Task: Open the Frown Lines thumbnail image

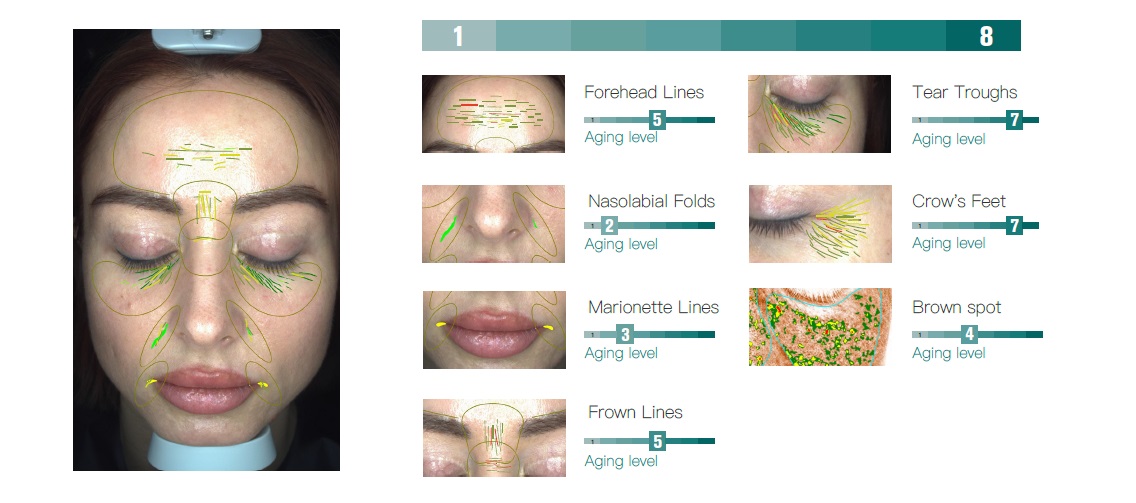Action: (x=494, y=438)
